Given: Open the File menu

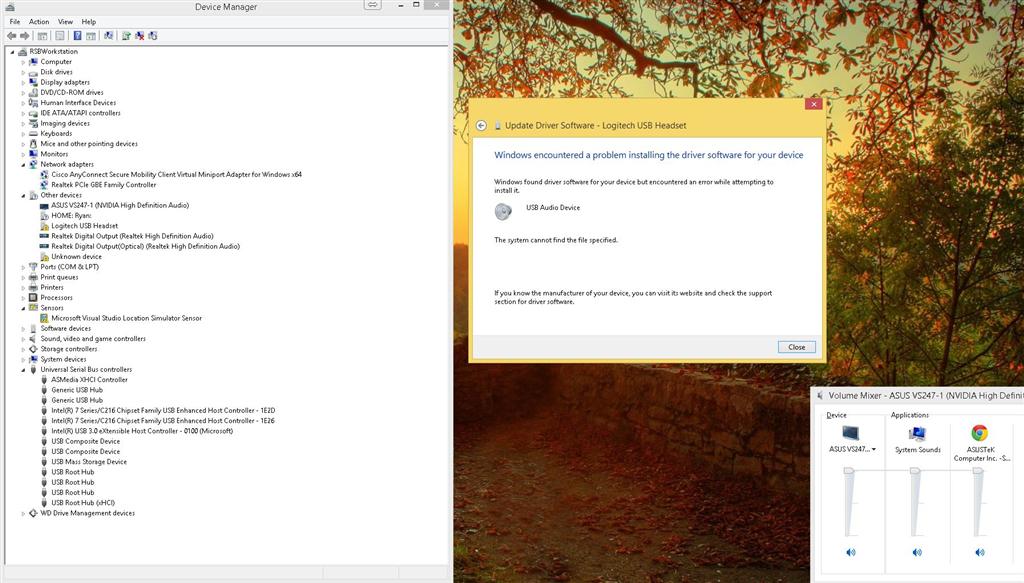Looking at the screenshot, I should tap(14, 22).
